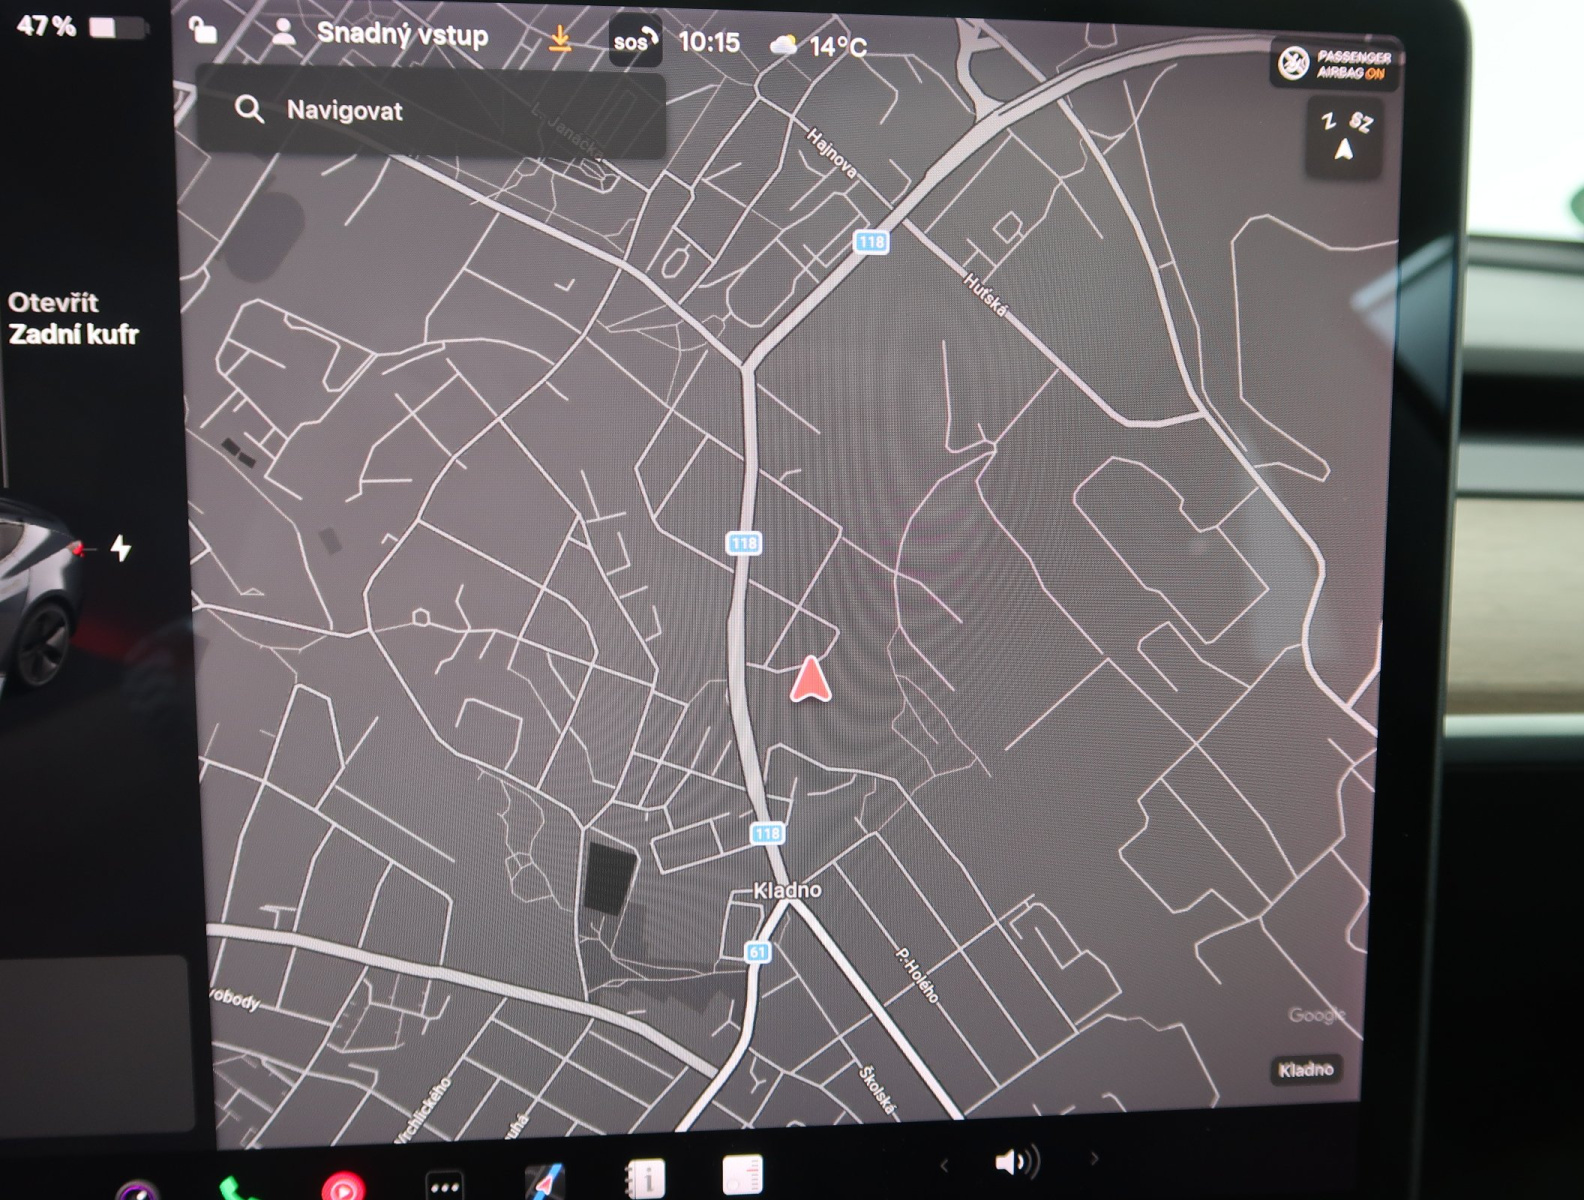Tap the Passenger Airbag ON indicator

point(1335,65)
